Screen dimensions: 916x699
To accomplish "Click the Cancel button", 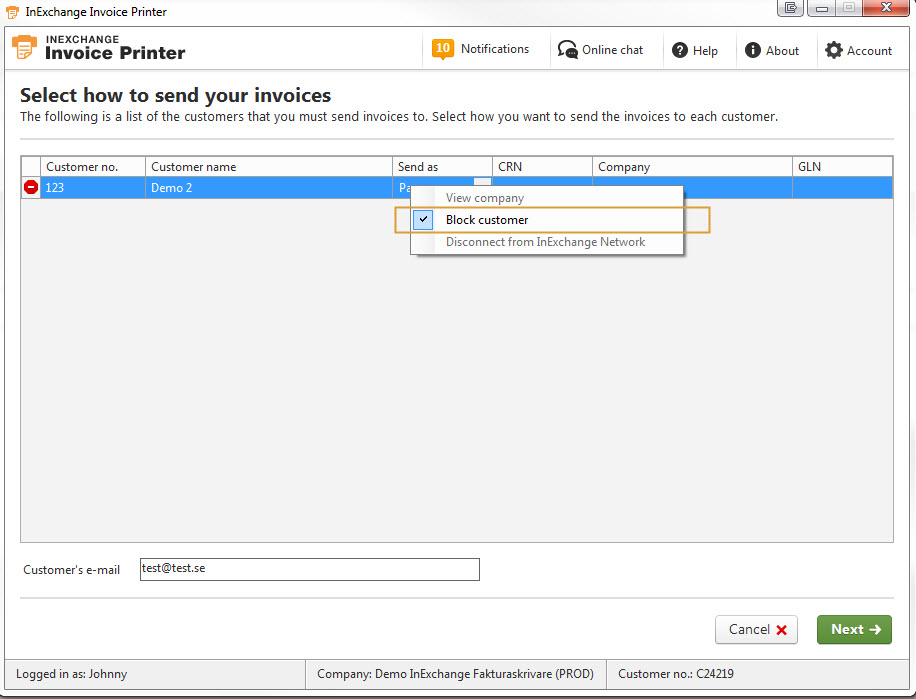I will tap(756, 630).
